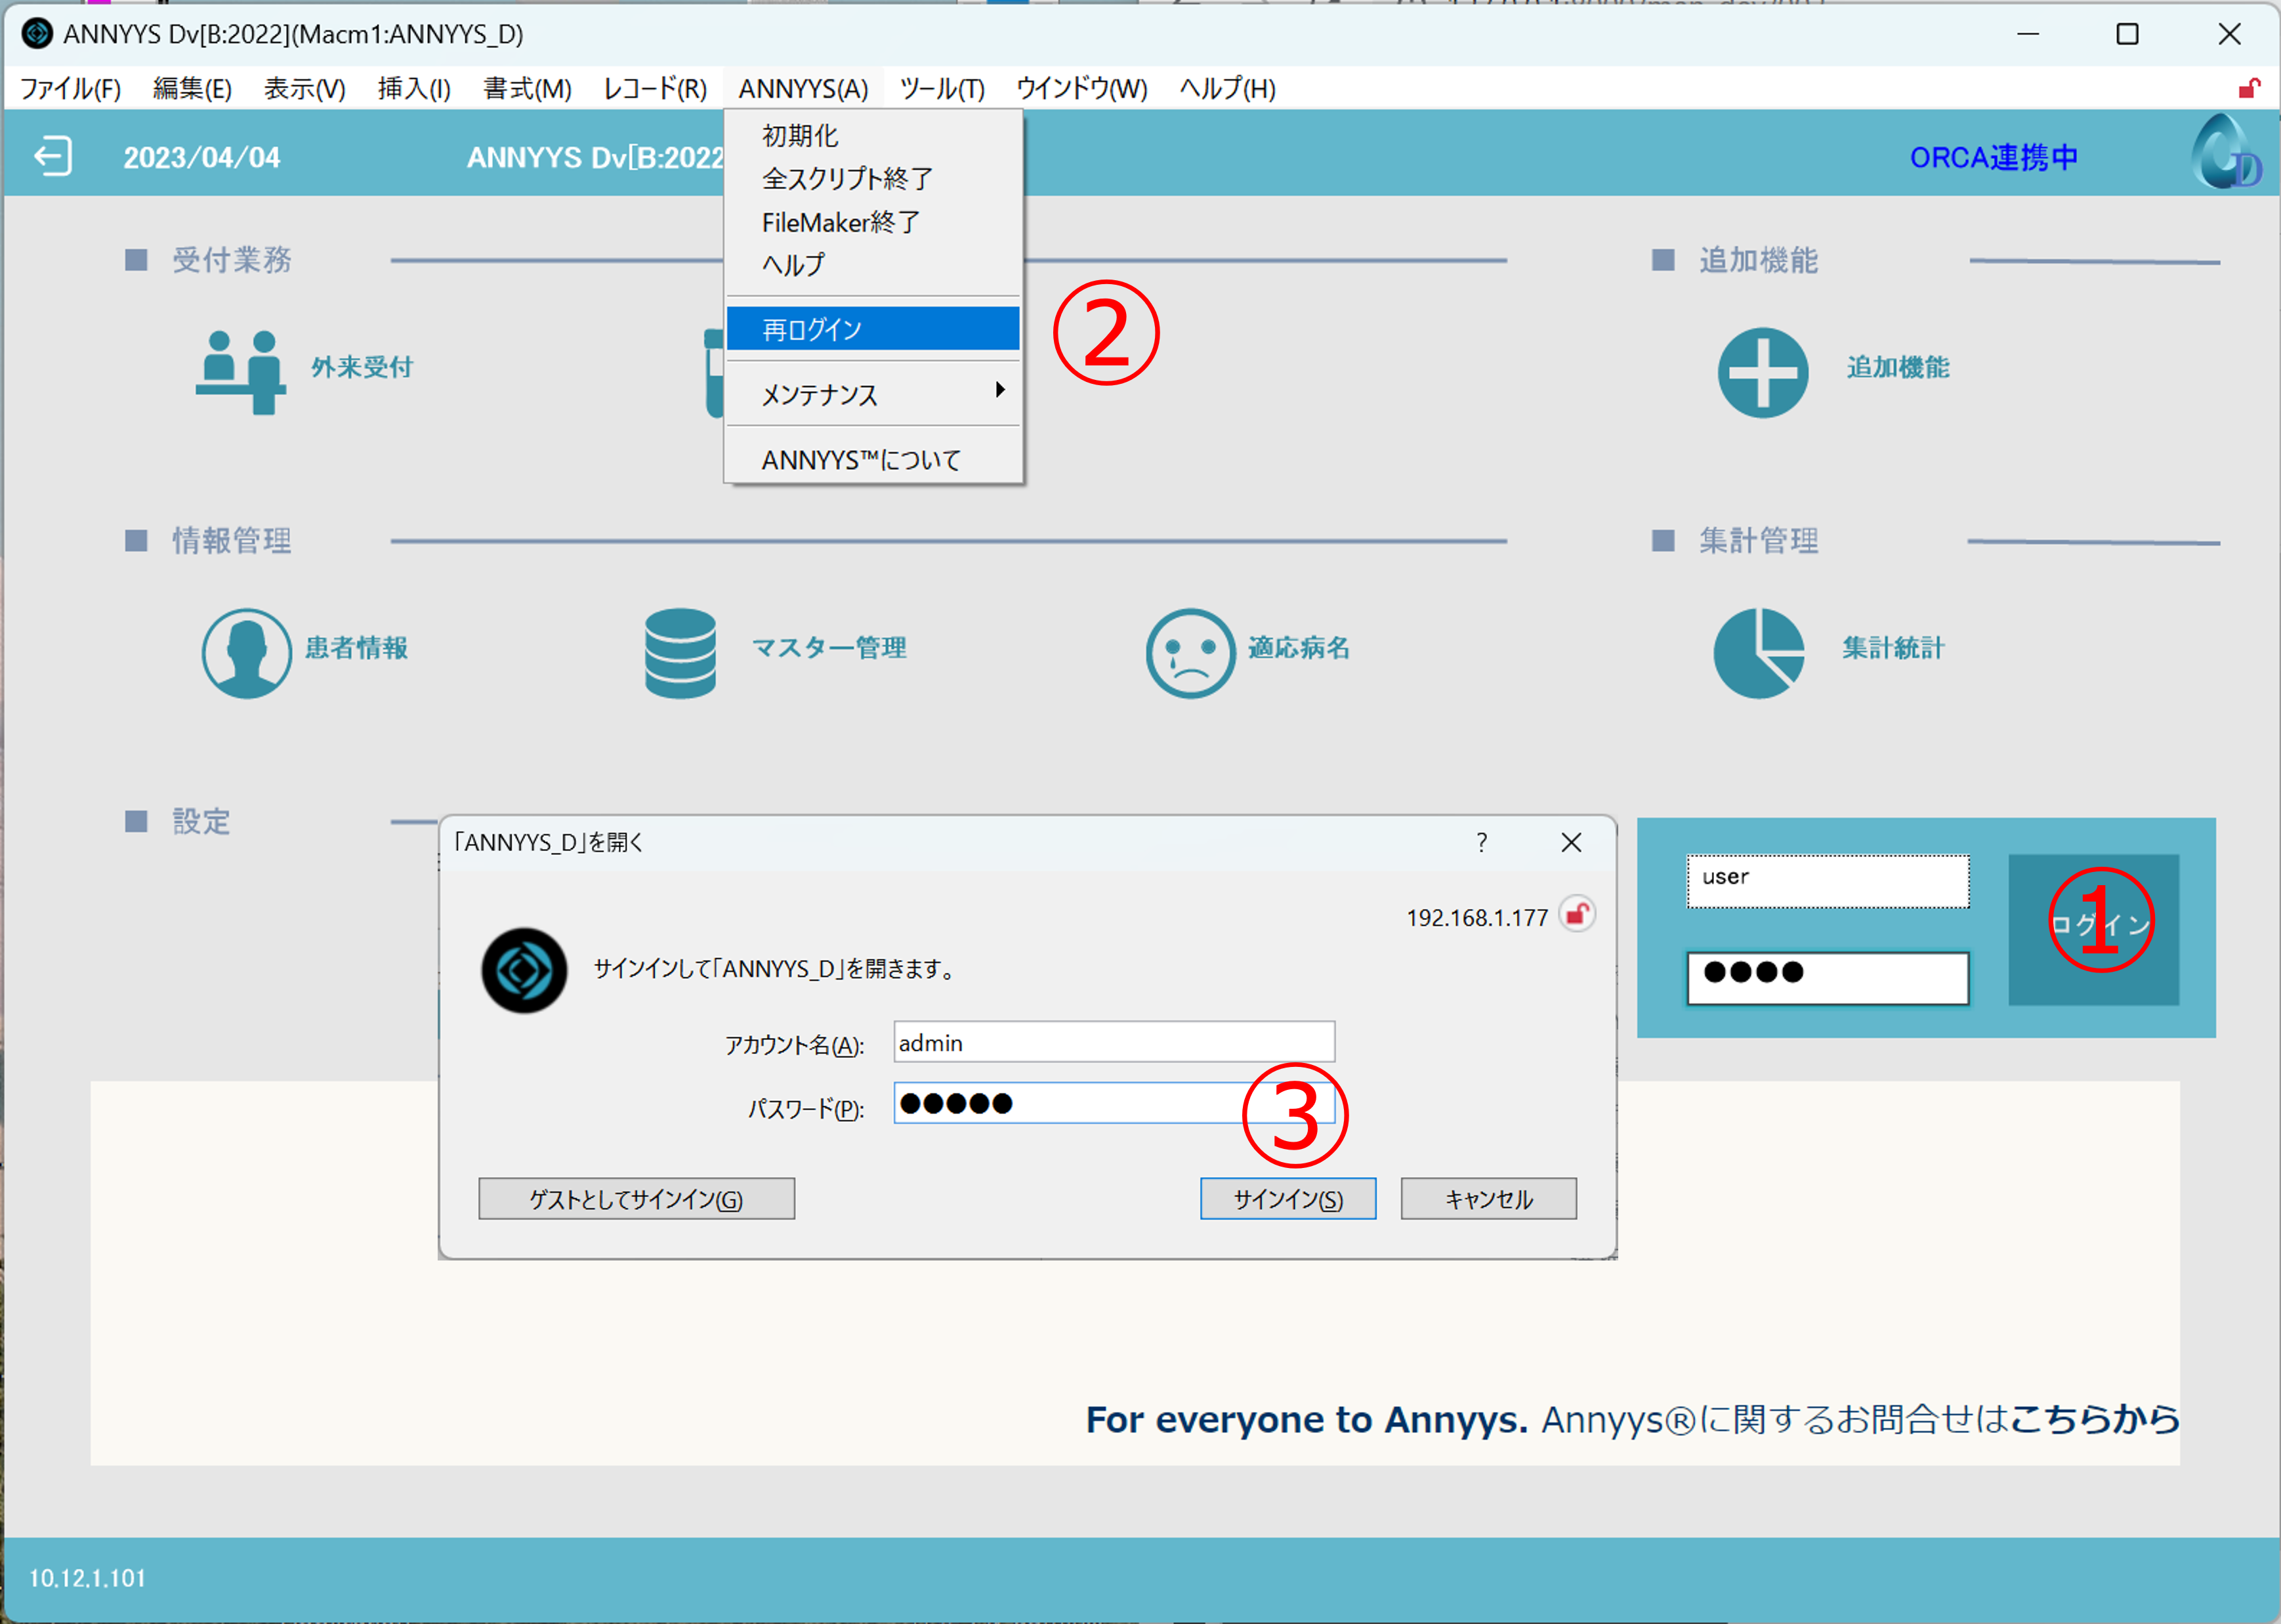Open the ウインドウ(W) menu
Image resolution: width=2281 pixels, height=1624 pixels.
1081,88
